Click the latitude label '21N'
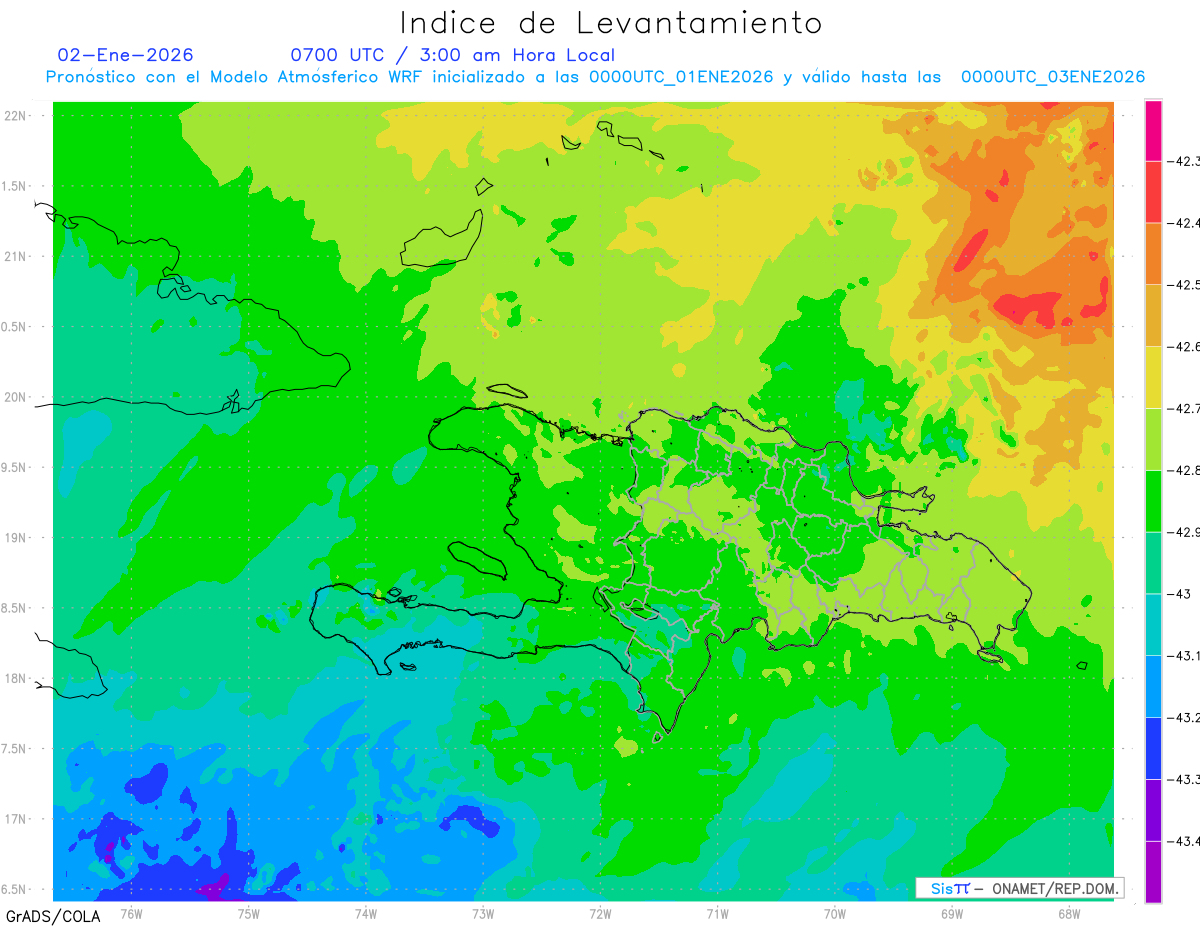The height and width of the screenshot is (927, 1200). point(16,257)
